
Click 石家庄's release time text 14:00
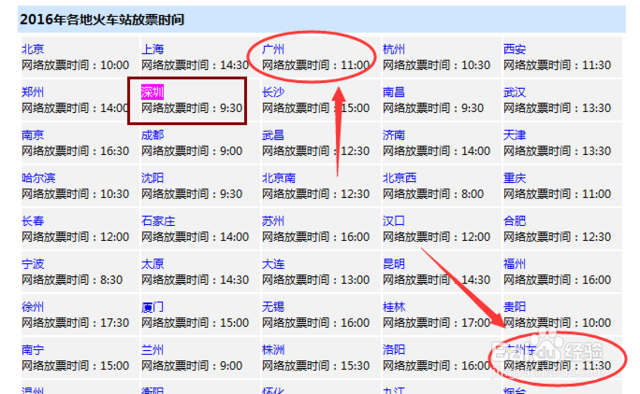click(x=235, y=237)
